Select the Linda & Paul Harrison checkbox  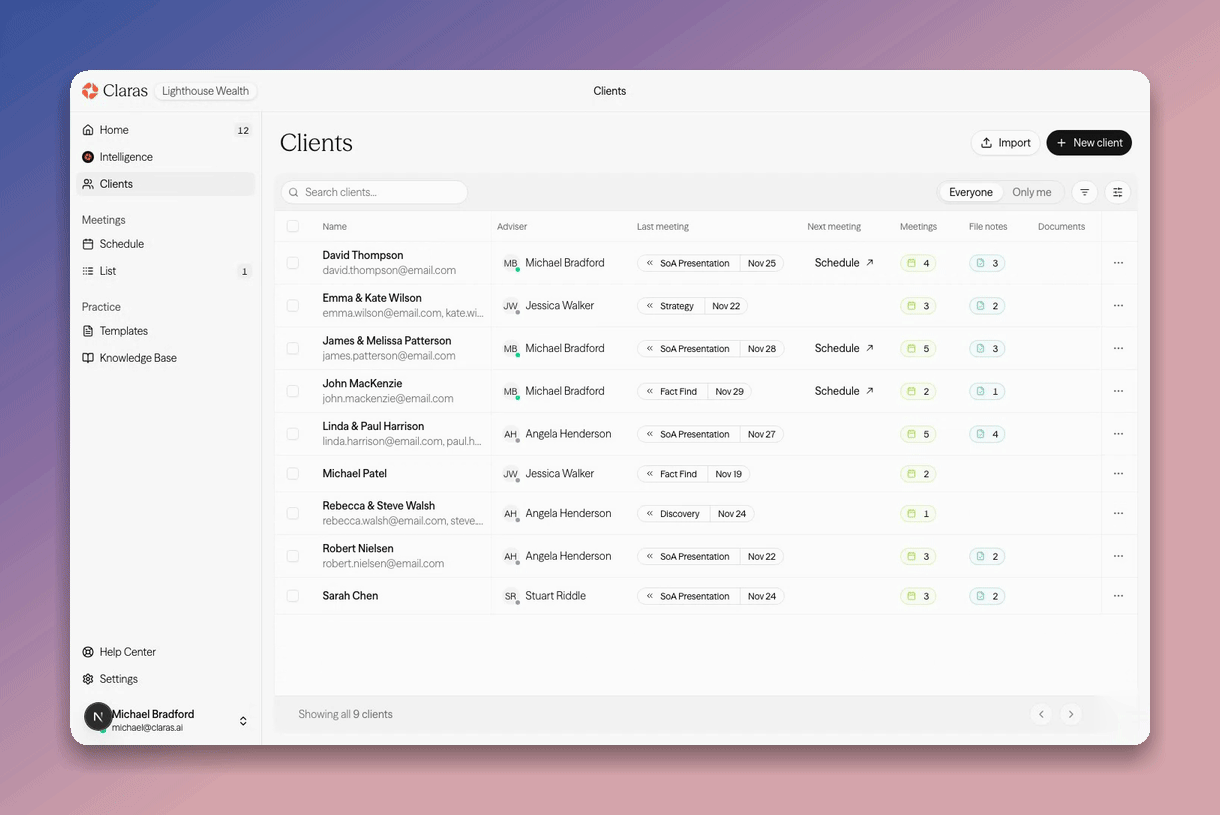pyautogui.click(x=293, y=434)
